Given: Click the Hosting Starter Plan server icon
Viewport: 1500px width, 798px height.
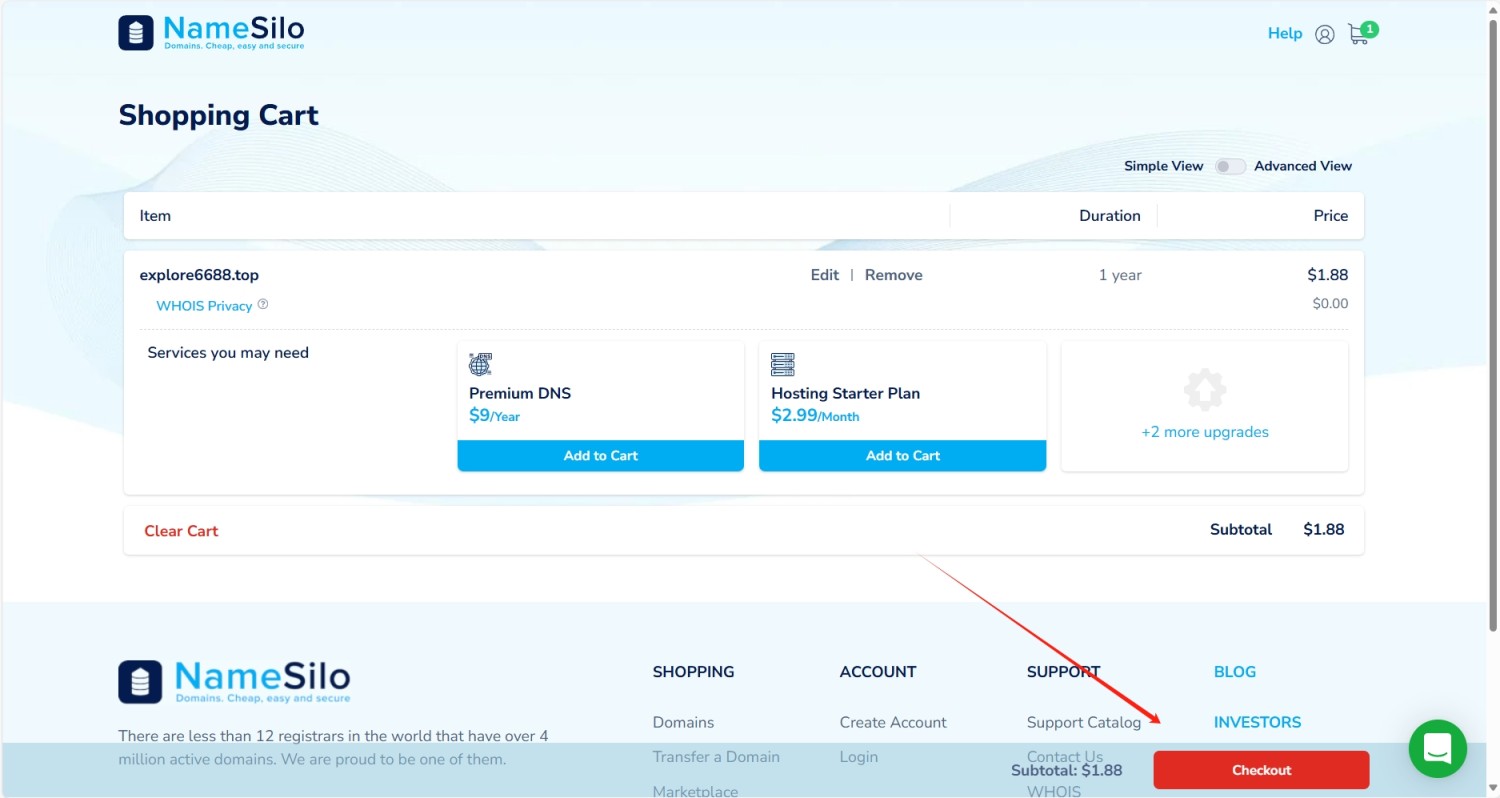Looking at the screenshot, I should point(782,364).
